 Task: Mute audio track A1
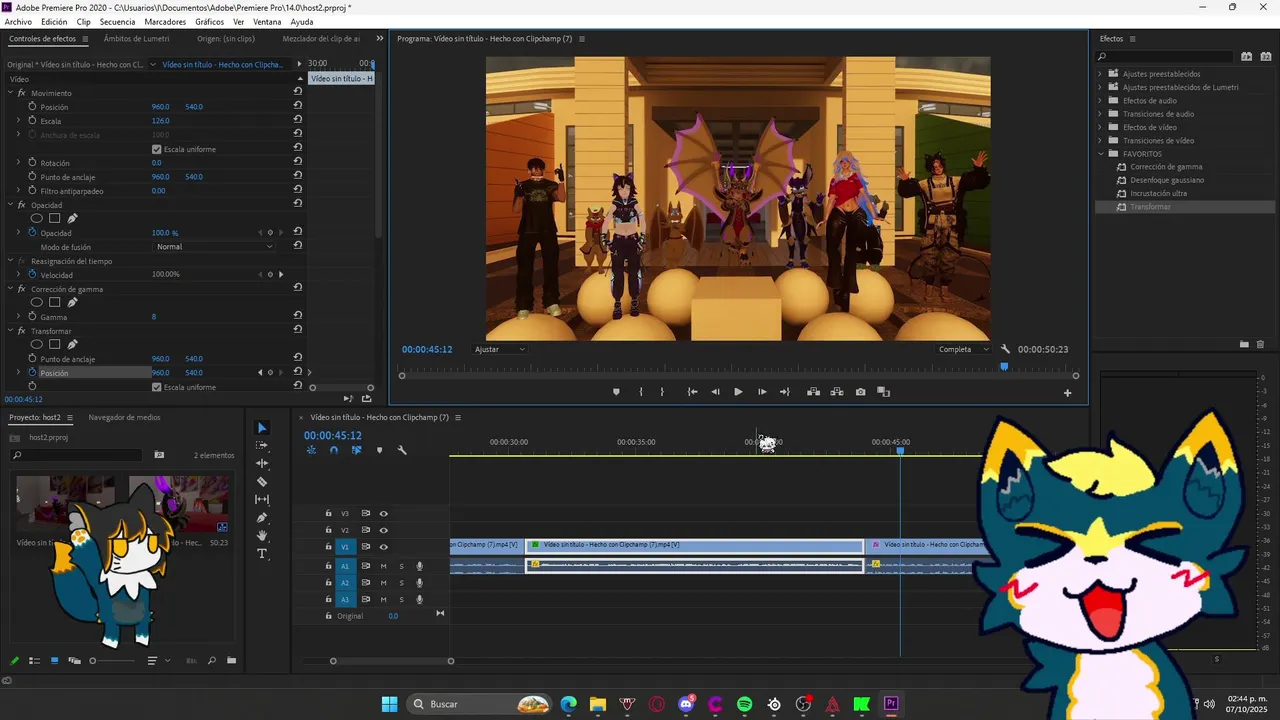pos(383,566)
